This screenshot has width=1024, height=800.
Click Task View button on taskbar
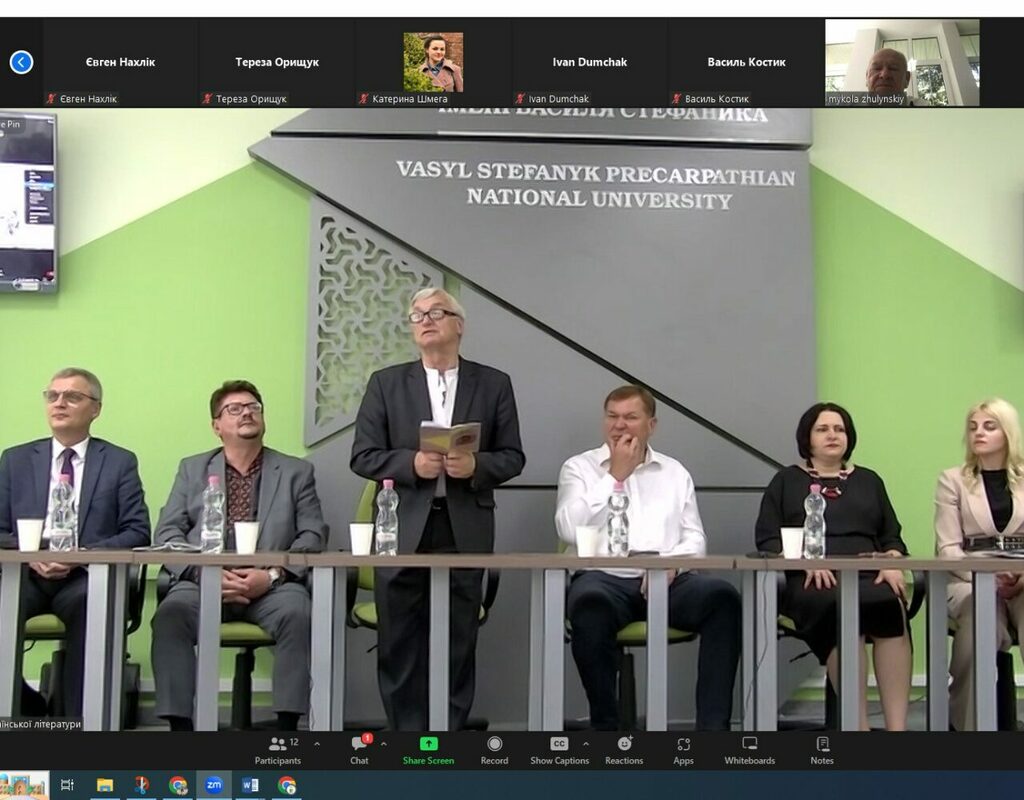pyautogui.click(x=68, y=785)
